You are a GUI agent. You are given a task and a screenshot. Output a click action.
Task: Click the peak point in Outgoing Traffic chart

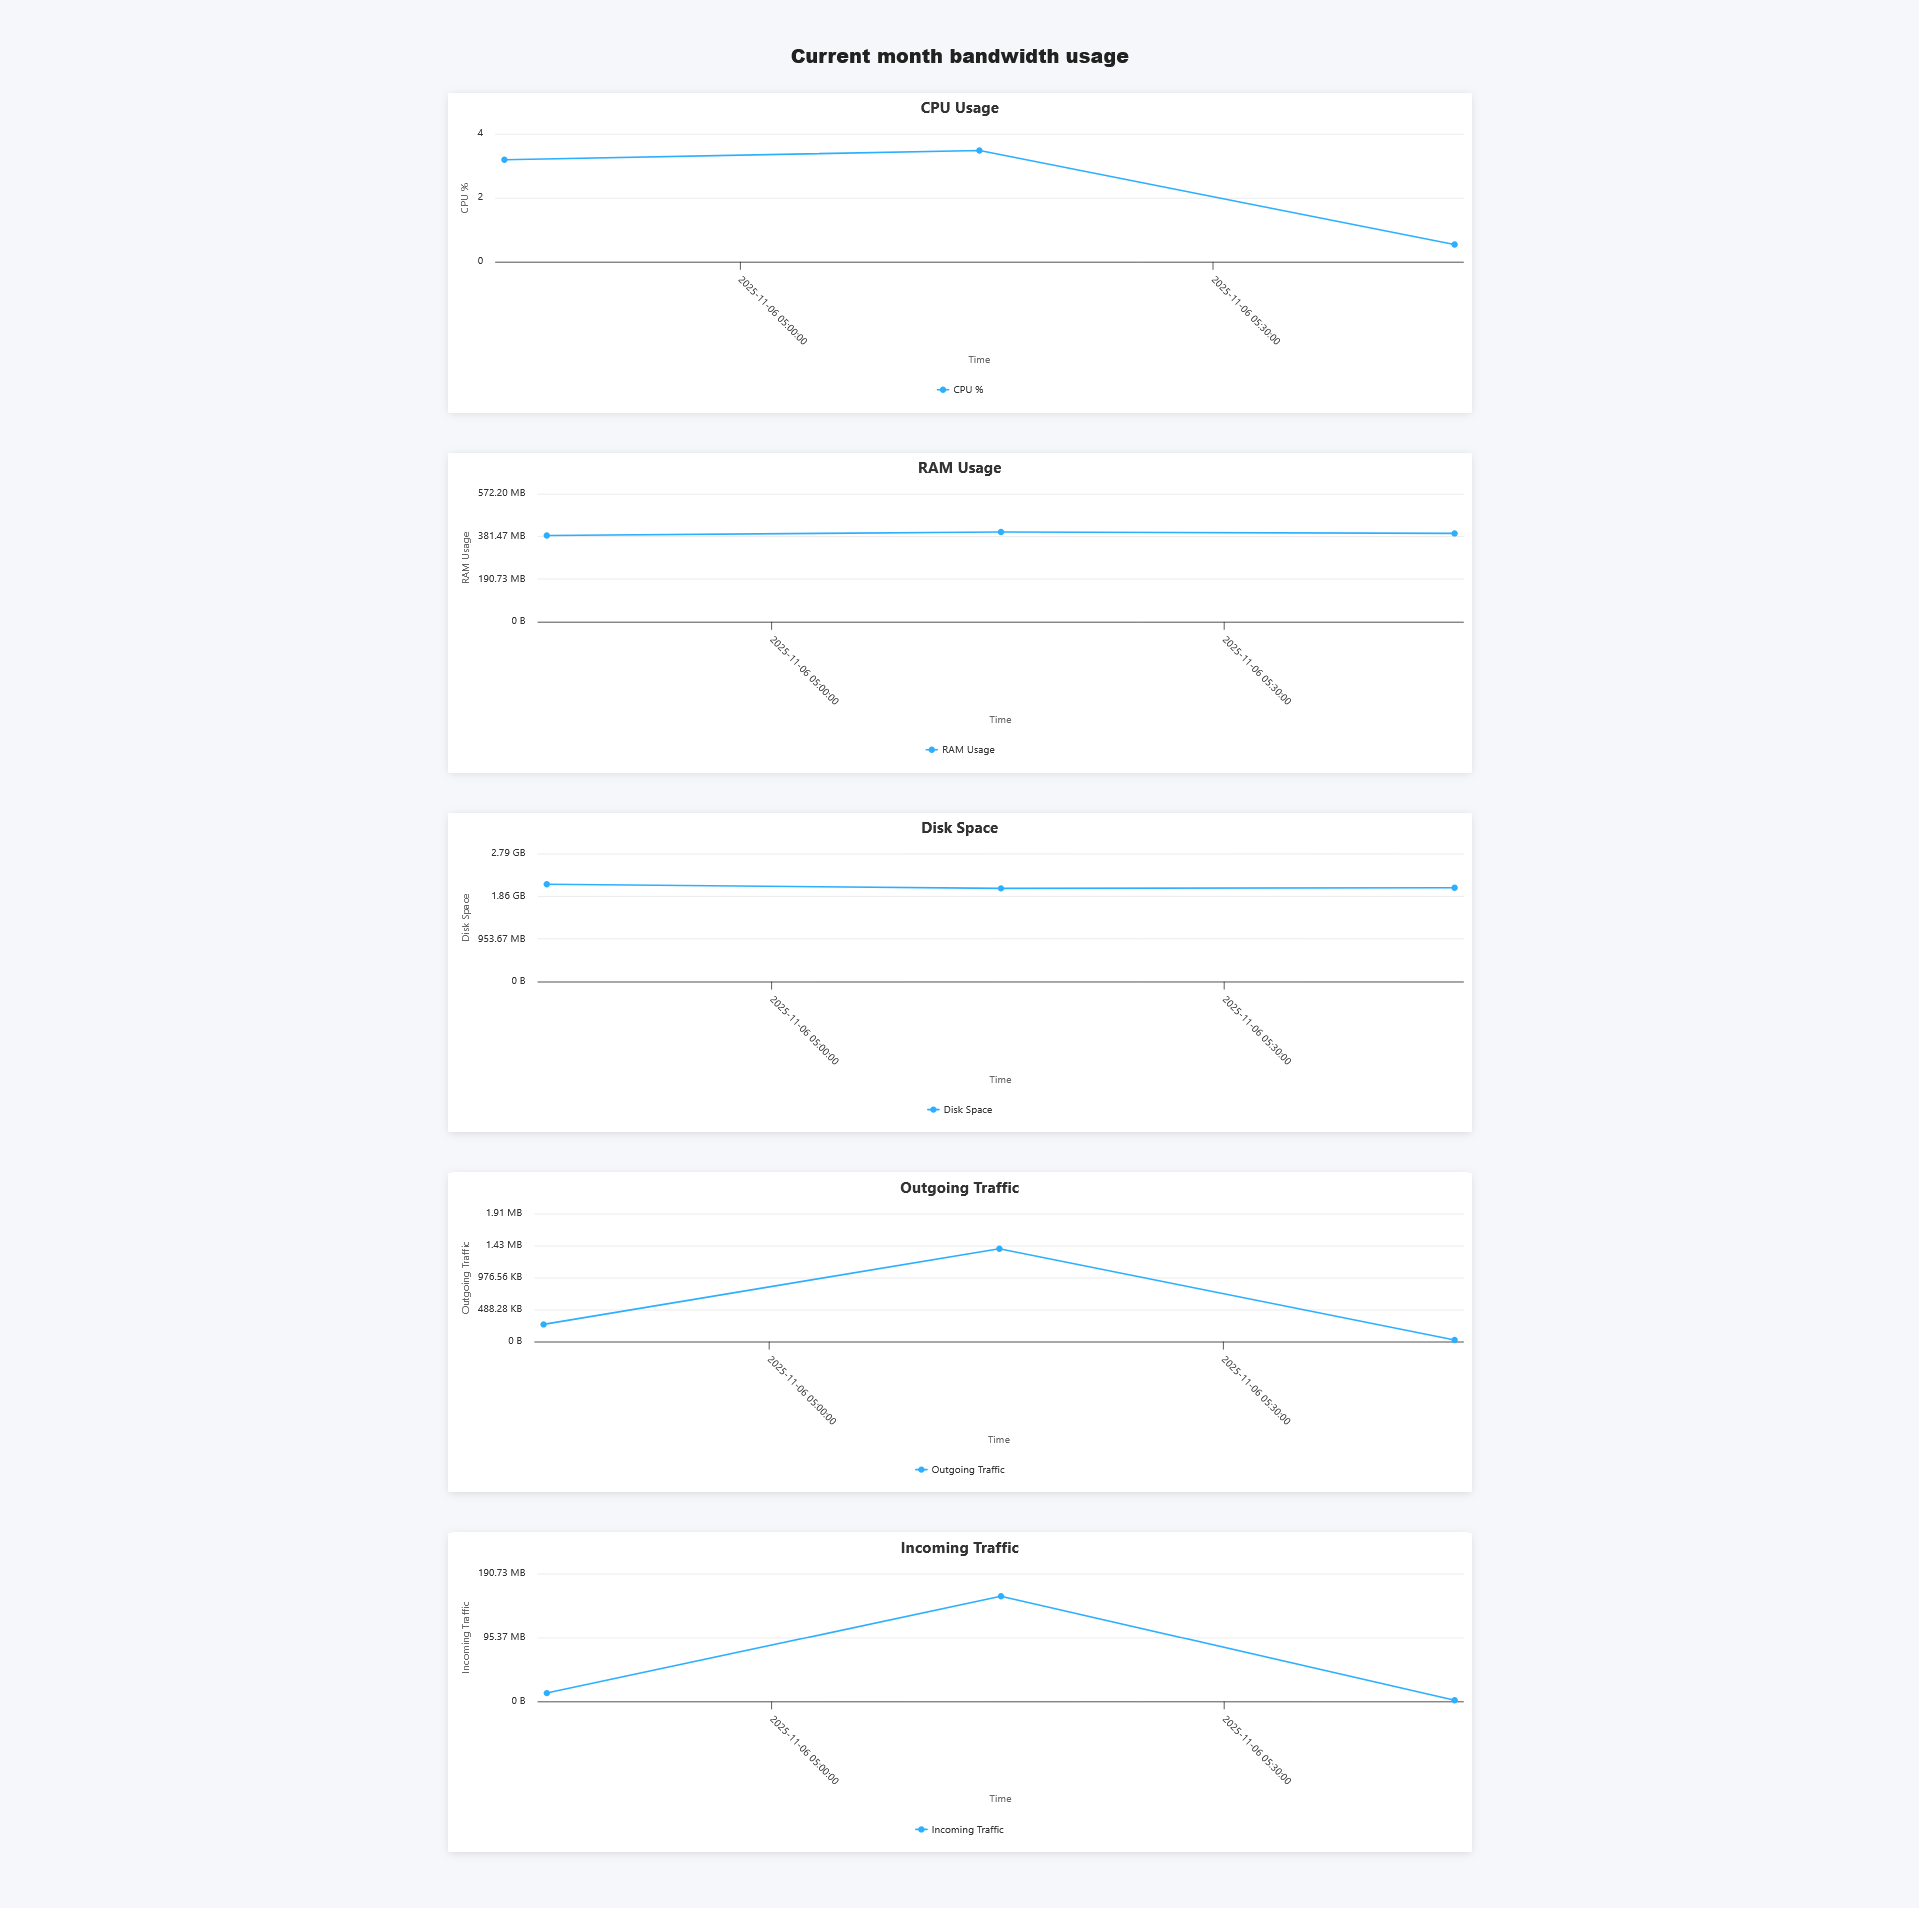pos(999,1249)
